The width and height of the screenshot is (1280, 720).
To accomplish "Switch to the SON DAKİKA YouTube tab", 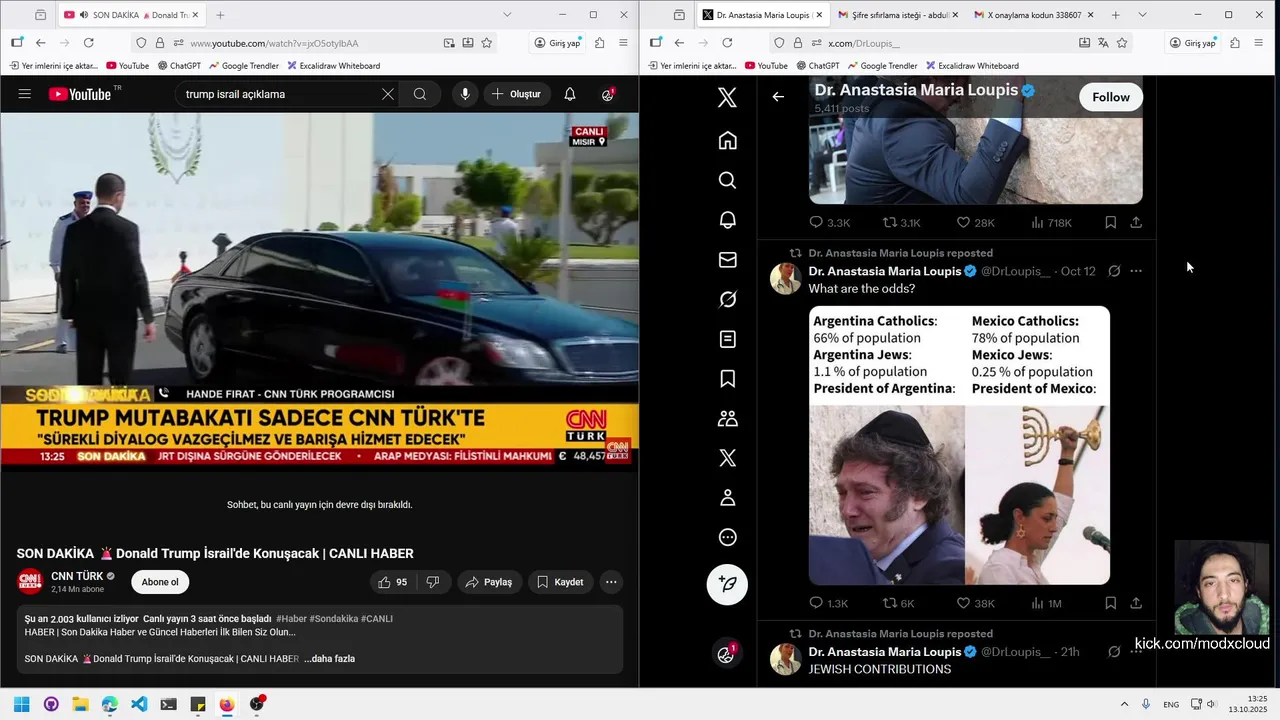I will point(130,15).
